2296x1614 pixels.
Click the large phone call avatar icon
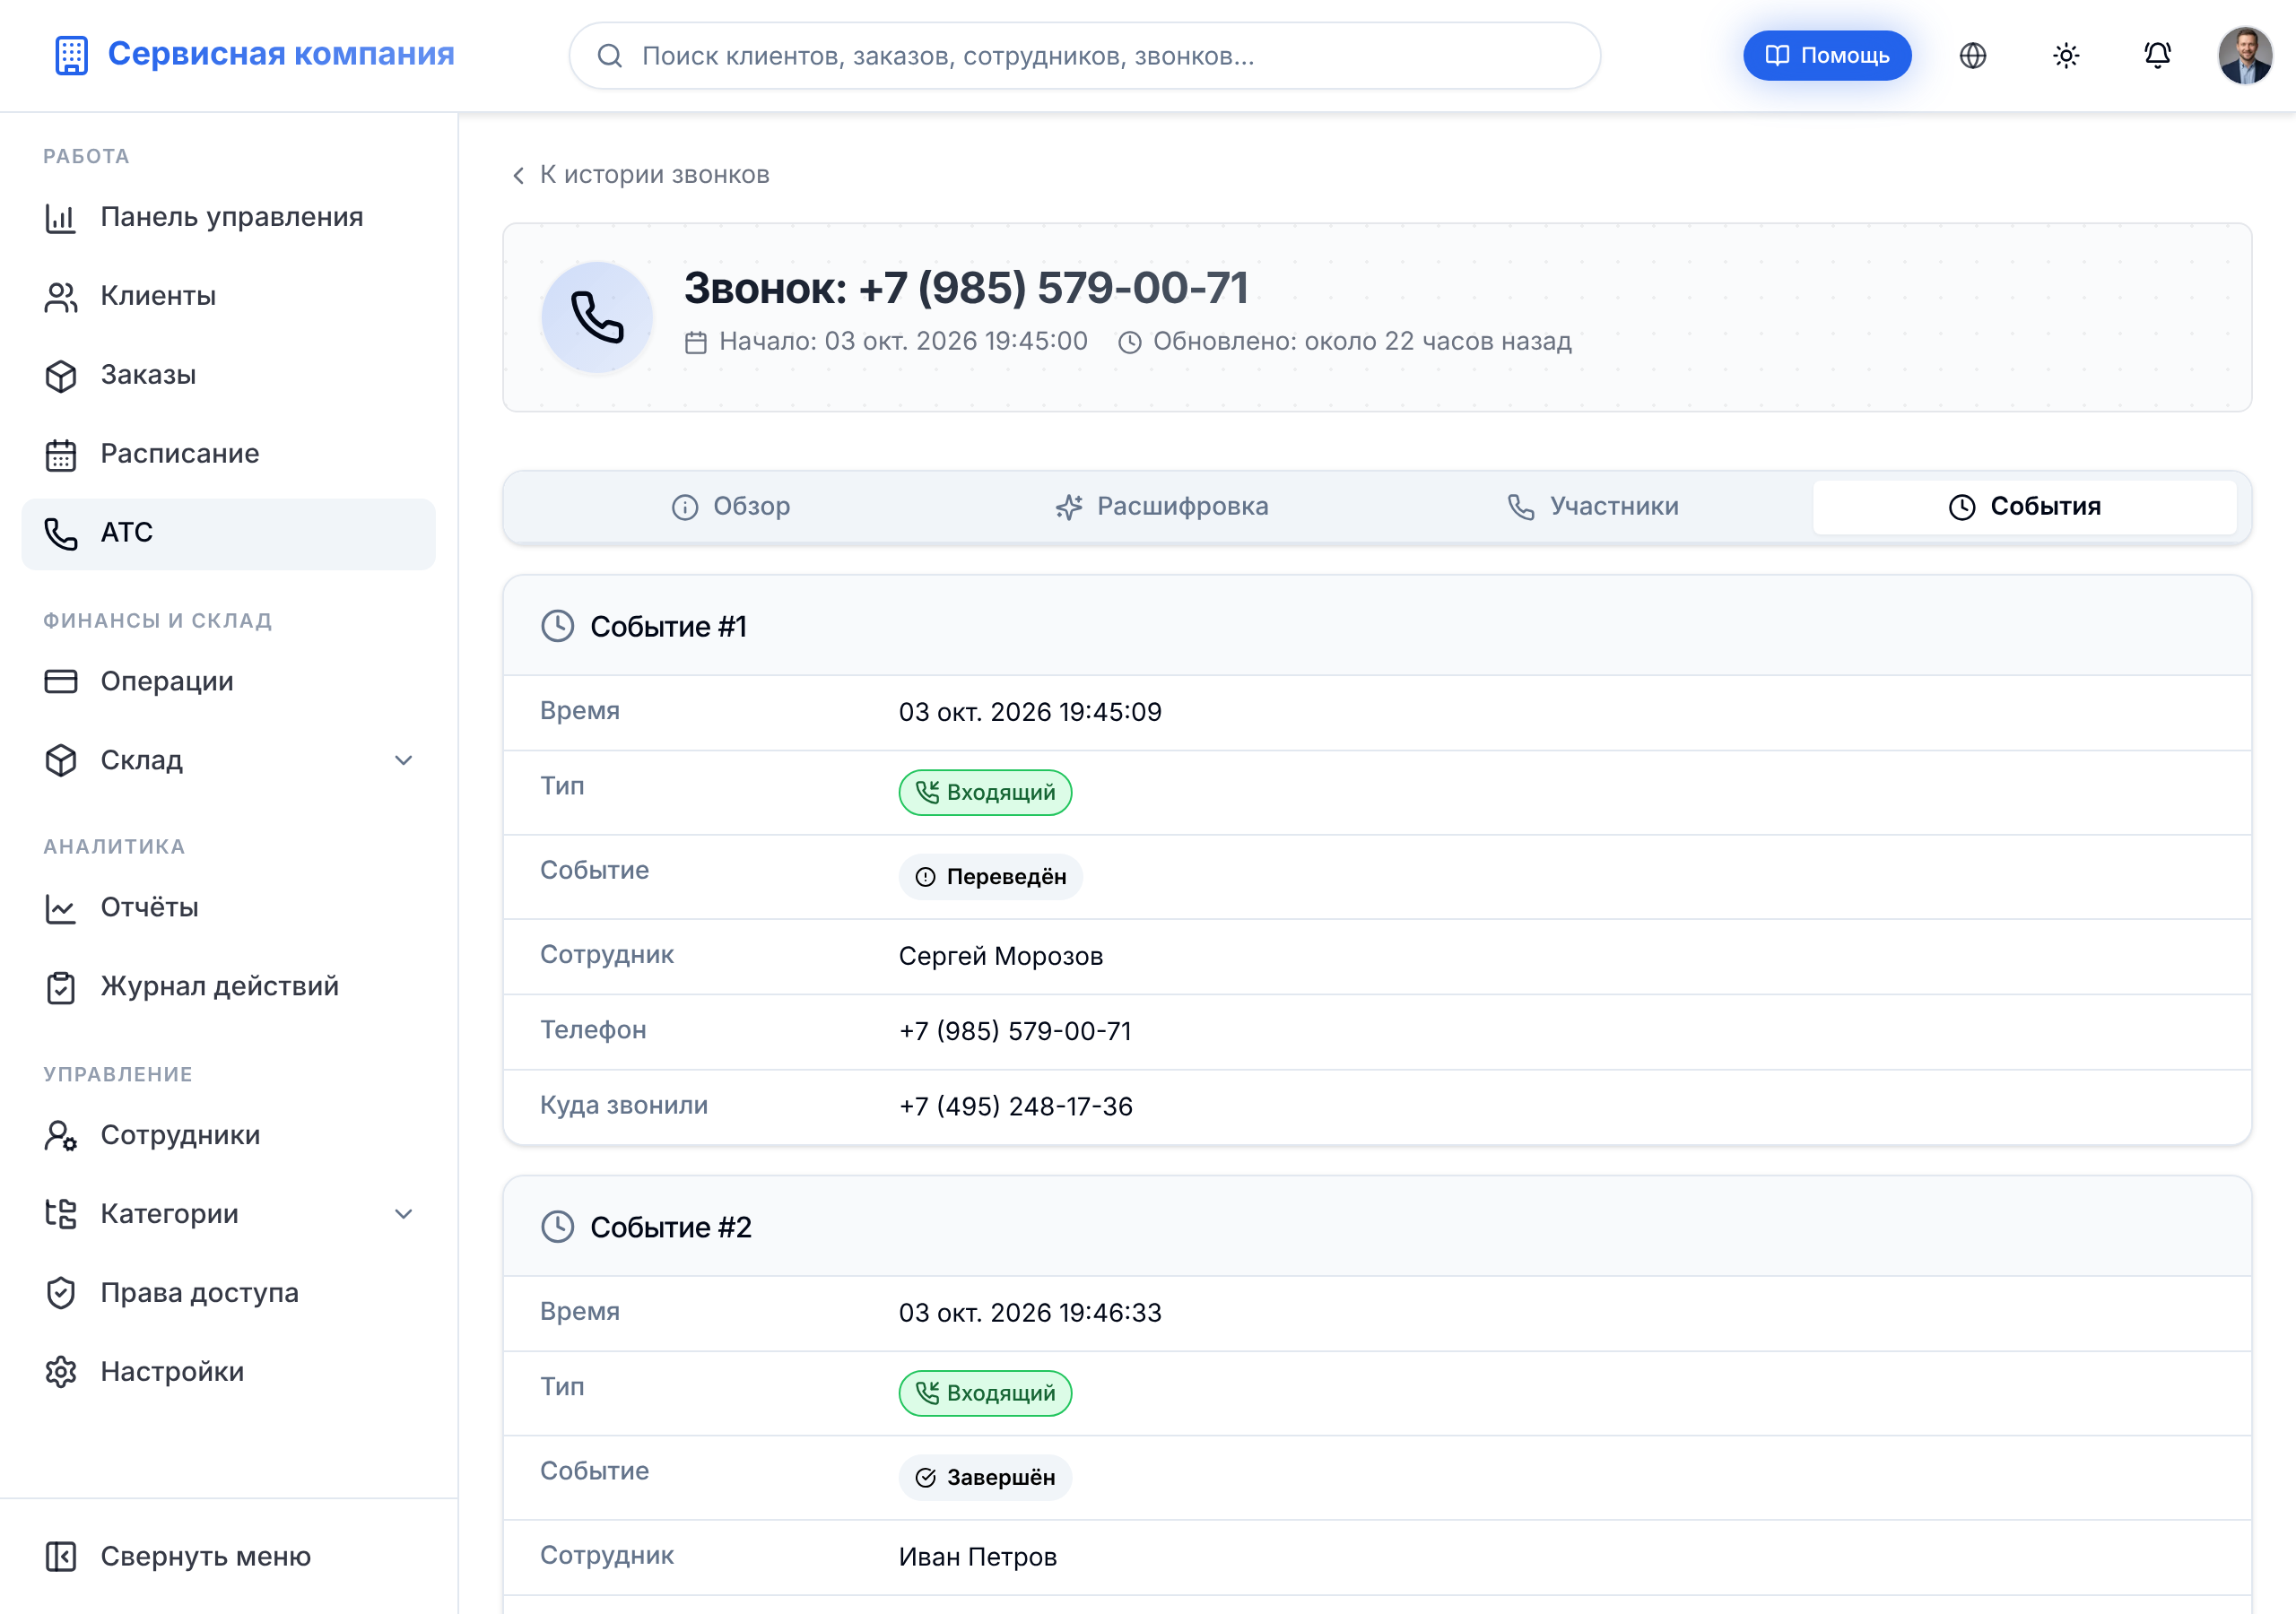[x=597, y=318]
